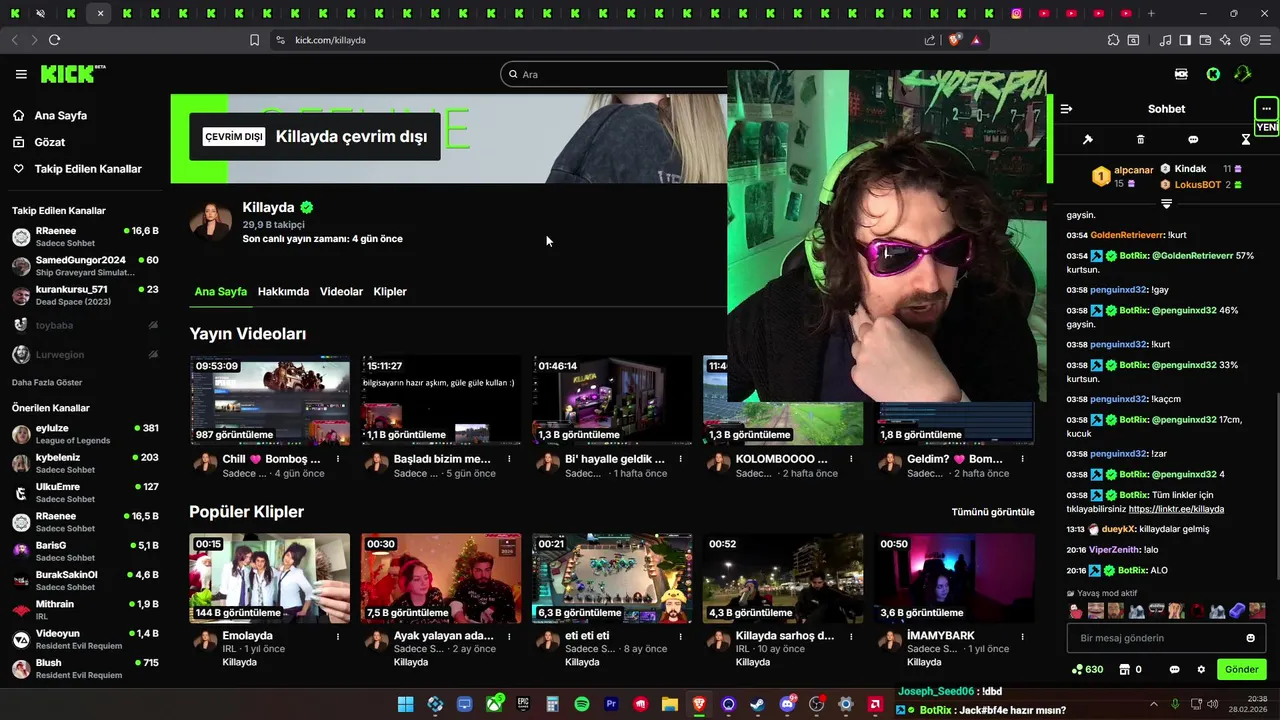Open options menu for Başladı bizim me... video
The width and height of the screenshot is (1280, 720).
[x=508, y=459]
